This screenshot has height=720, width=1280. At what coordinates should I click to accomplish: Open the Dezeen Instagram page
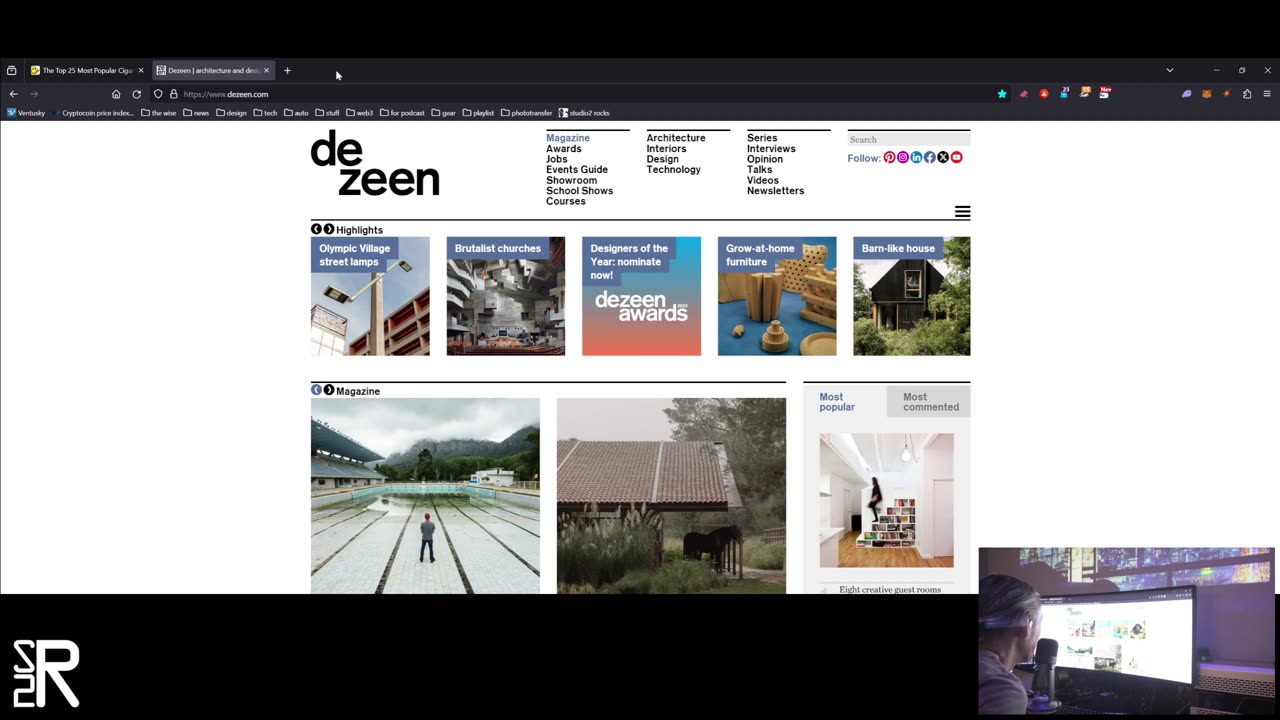pyautogui.click(x=903, y=158)
